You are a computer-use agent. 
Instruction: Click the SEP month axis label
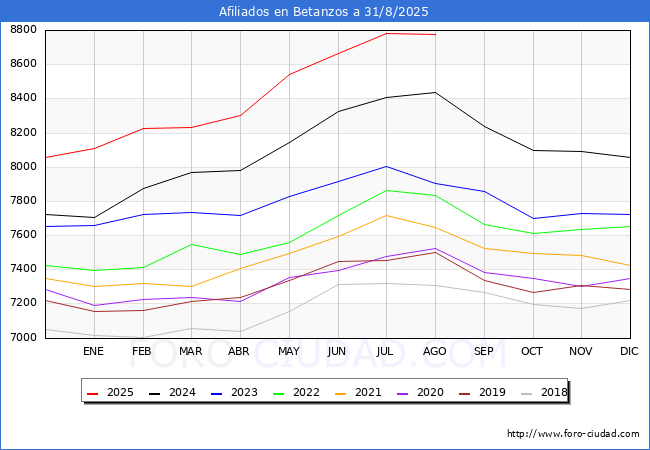pos(483,351)
